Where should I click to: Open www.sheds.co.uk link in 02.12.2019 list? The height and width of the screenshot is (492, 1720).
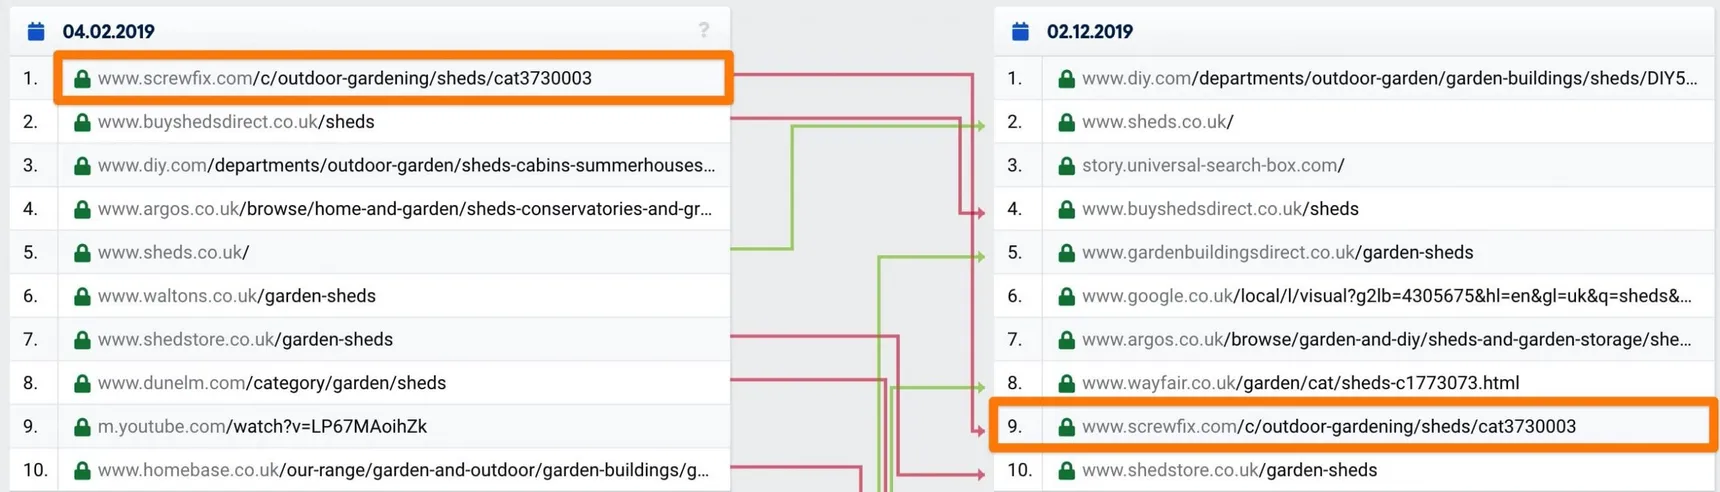tap(1158, 122)
